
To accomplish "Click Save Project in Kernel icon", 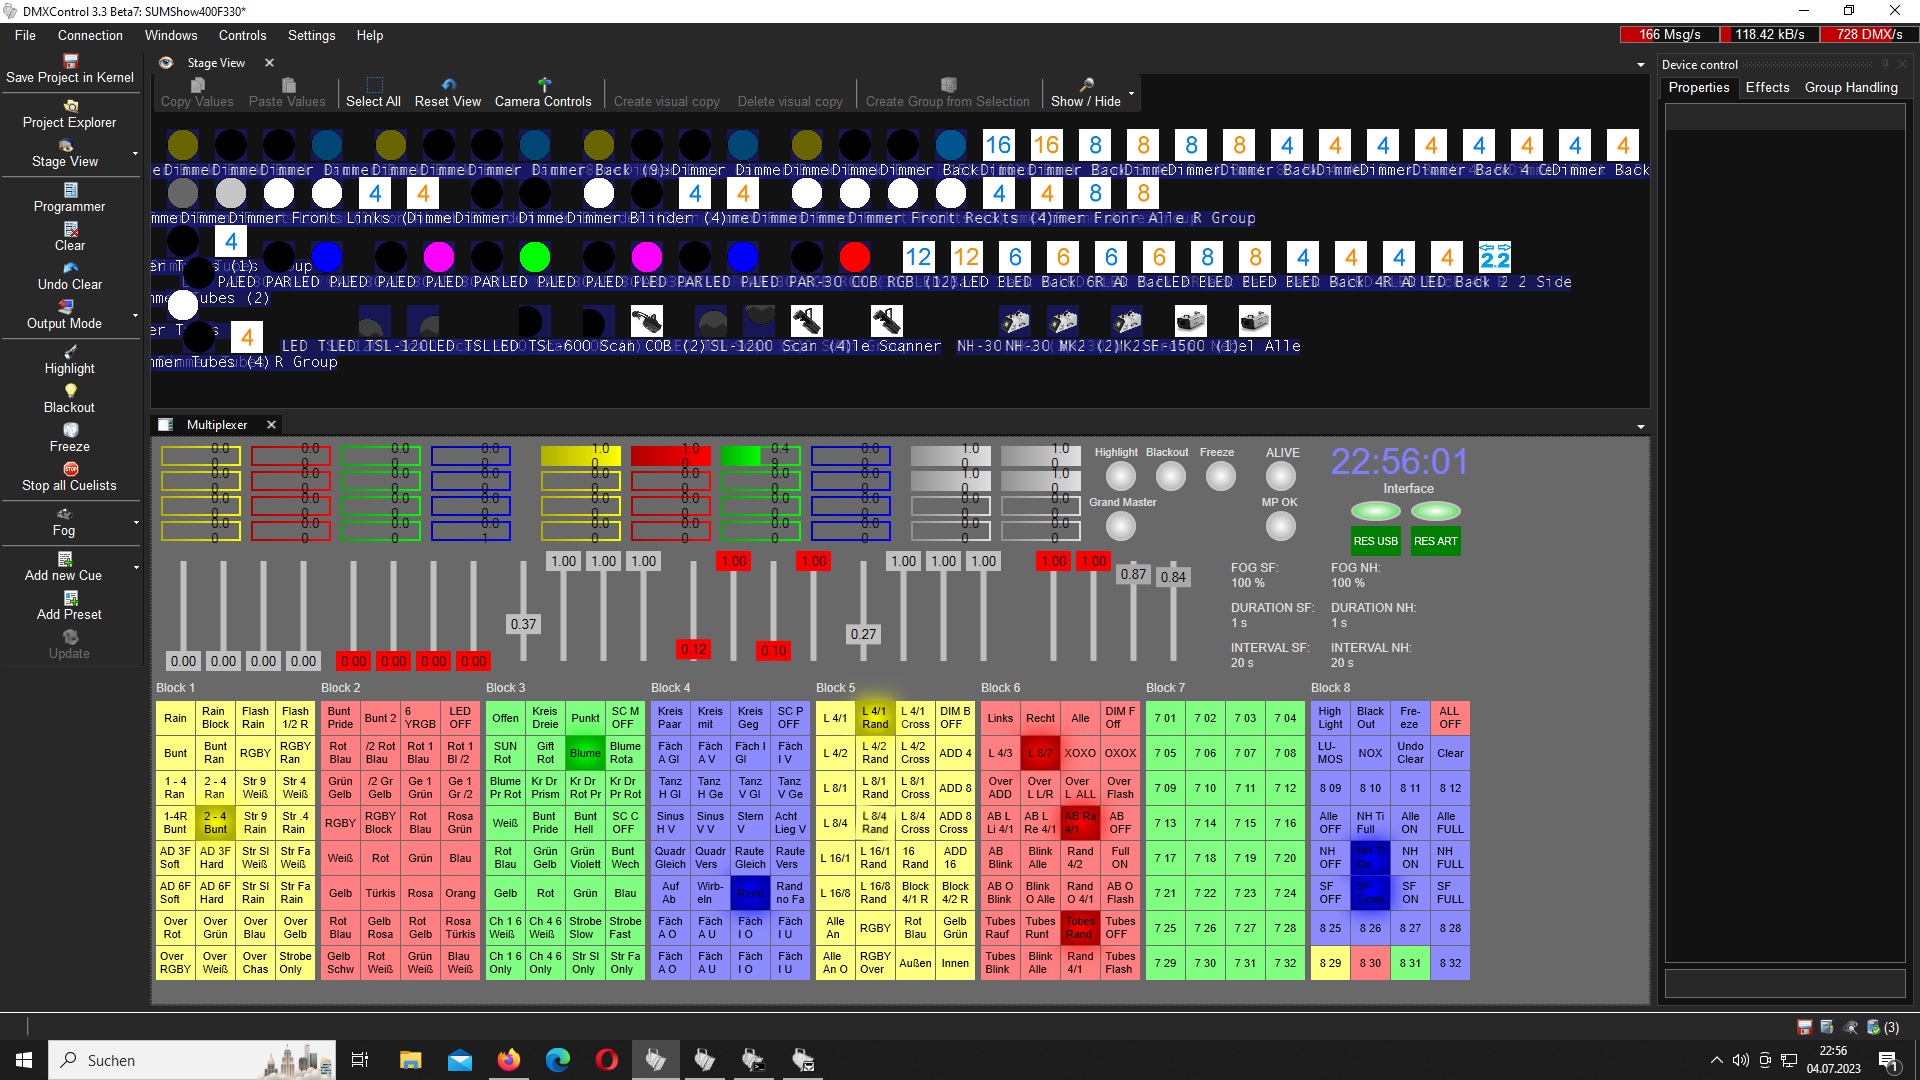I will coord(70,62).
